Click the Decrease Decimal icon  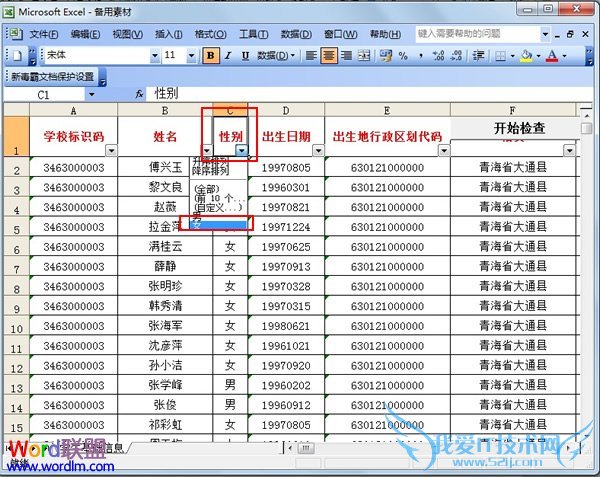pos(456,56)
